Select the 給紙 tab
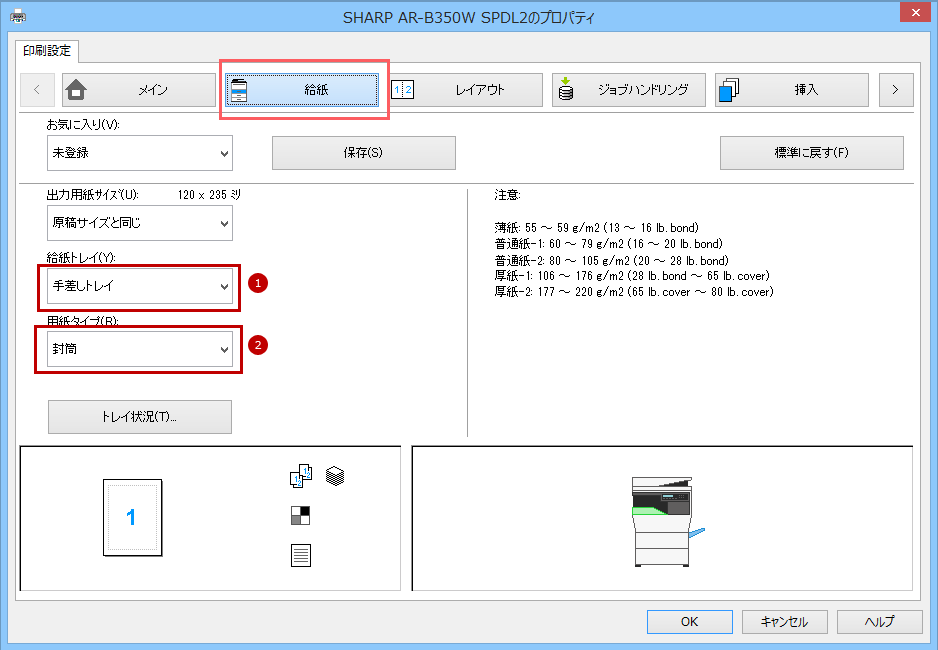 302,90
